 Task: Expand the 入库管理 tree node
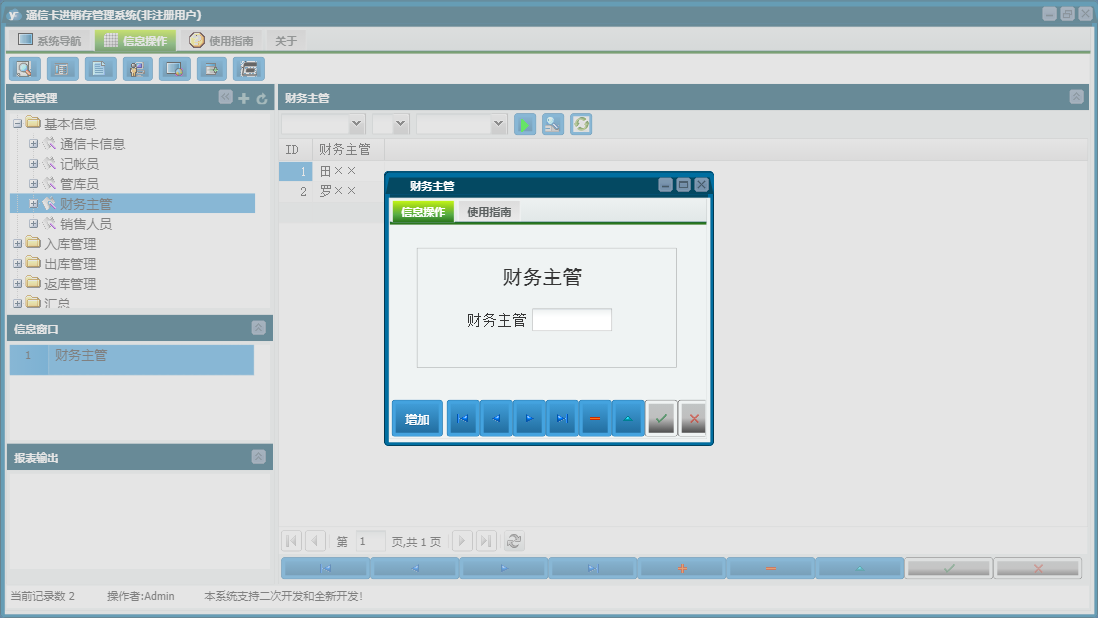[x=16, y=244]
